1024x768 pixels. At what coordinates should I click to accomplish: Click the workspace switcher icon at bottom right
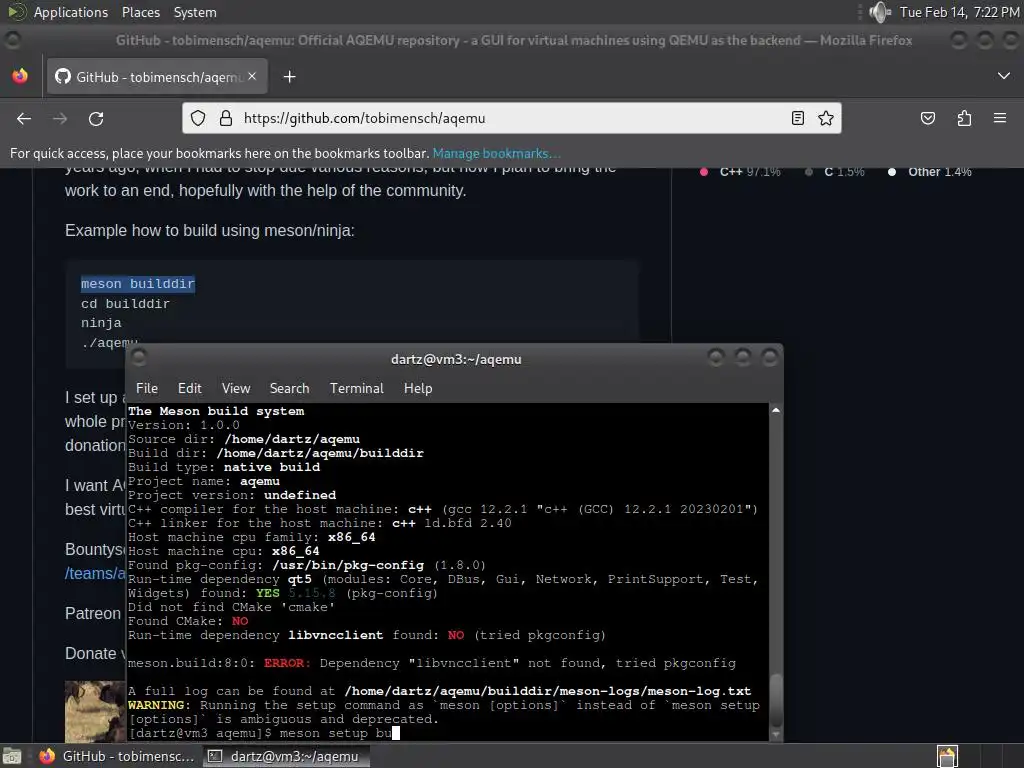coord(947,756)
